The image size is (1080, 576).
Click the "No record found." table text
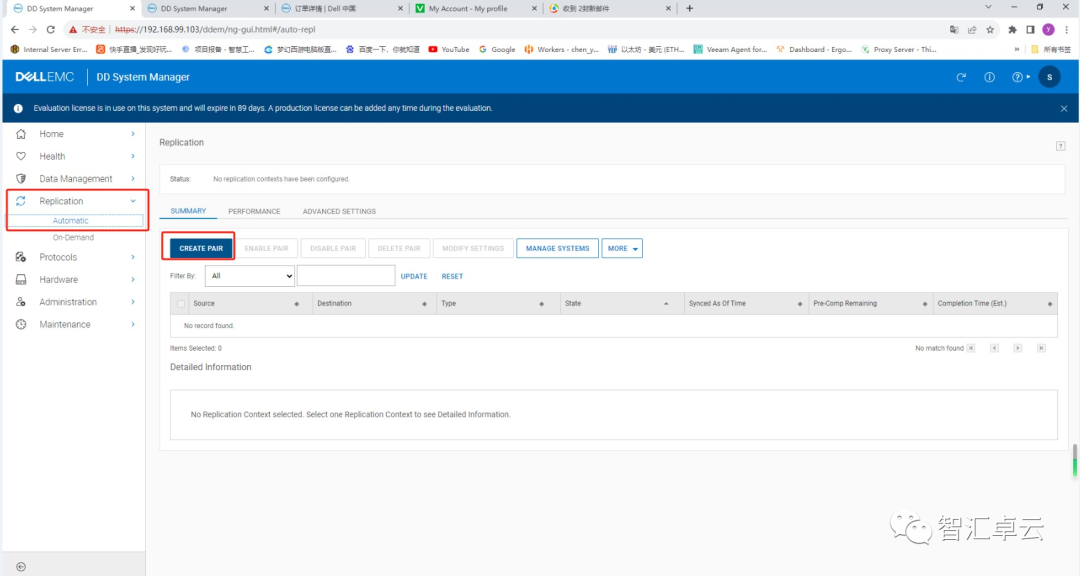[209, 326]
